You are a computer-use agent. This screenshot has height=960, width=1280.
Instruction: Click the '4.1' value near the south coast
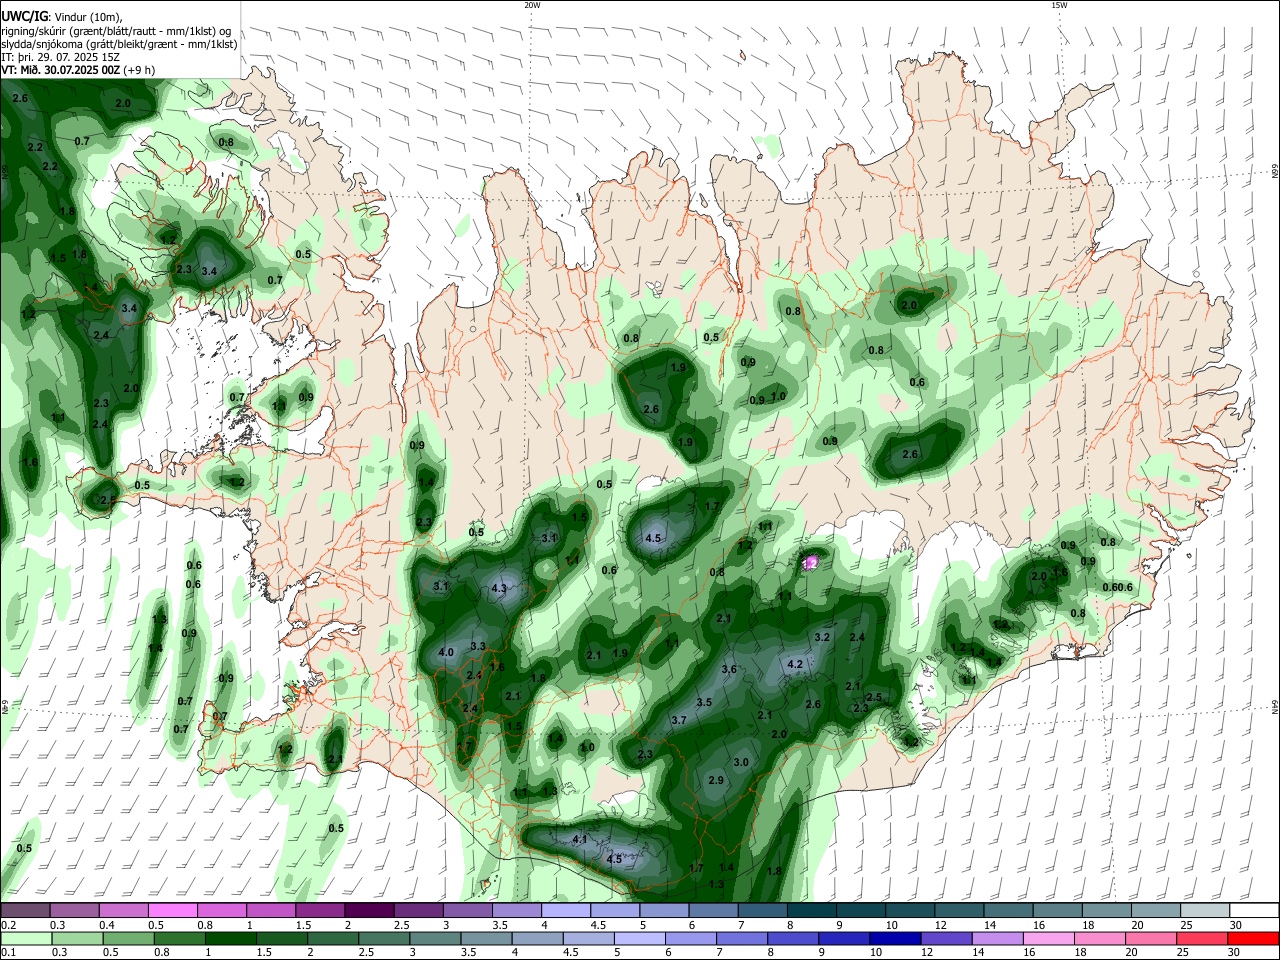pyautogui.click(x=580, y=839)
